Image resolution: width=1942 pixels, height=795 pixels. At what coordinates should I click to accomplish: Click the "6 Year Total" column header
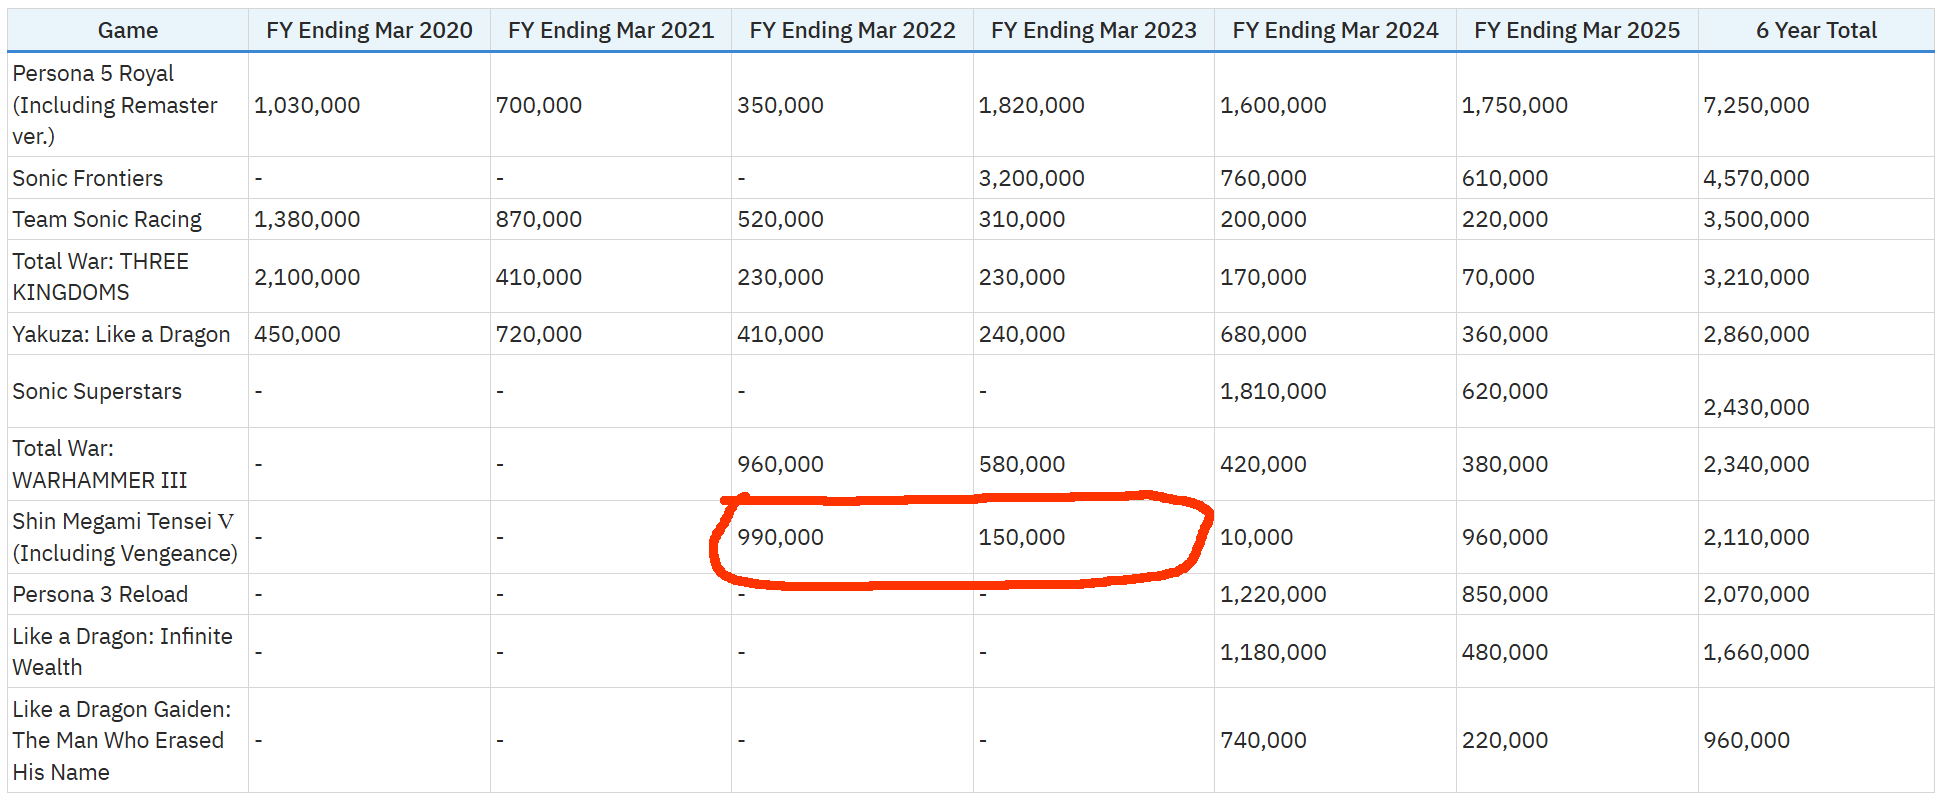coord(1816,30)
